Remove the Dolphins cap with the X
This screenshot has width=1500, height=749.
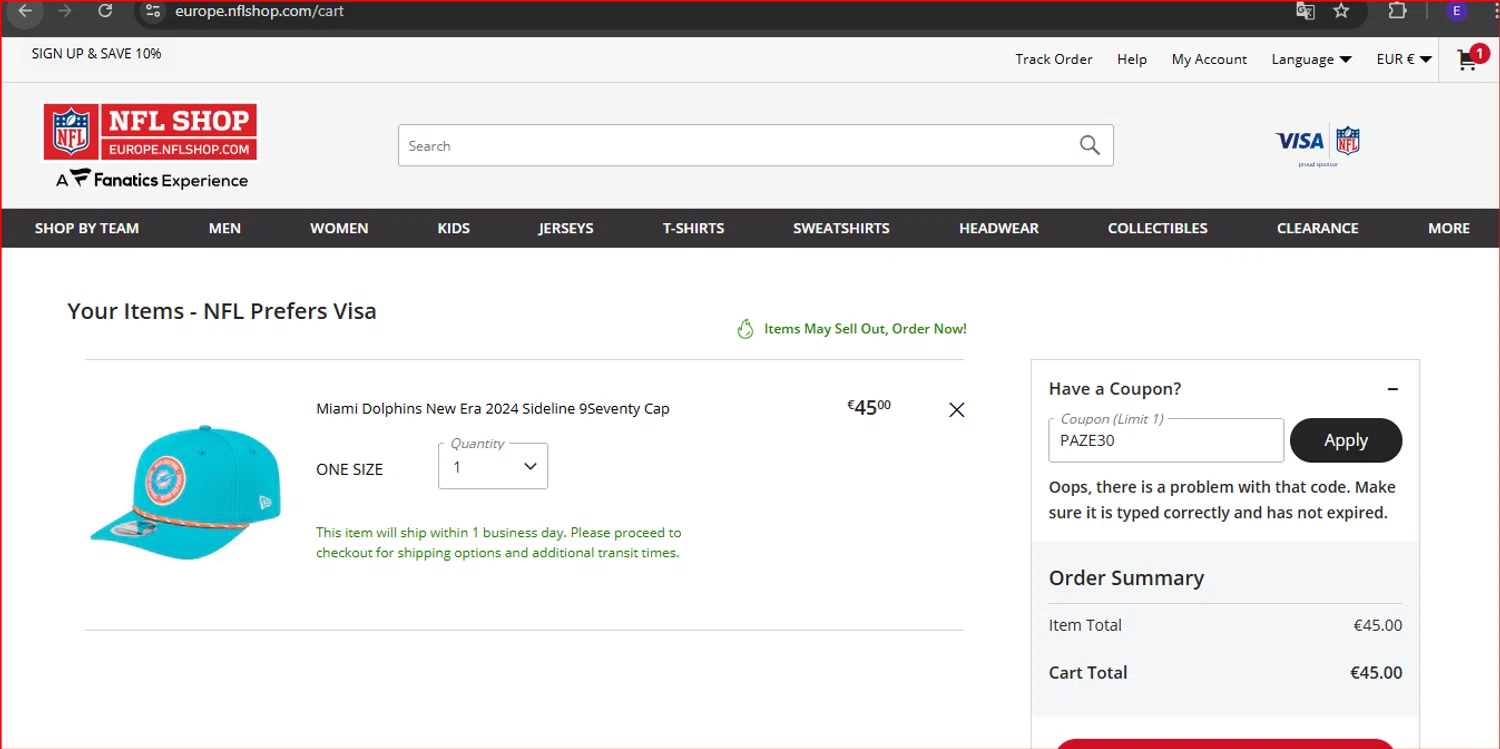[956, 410]
